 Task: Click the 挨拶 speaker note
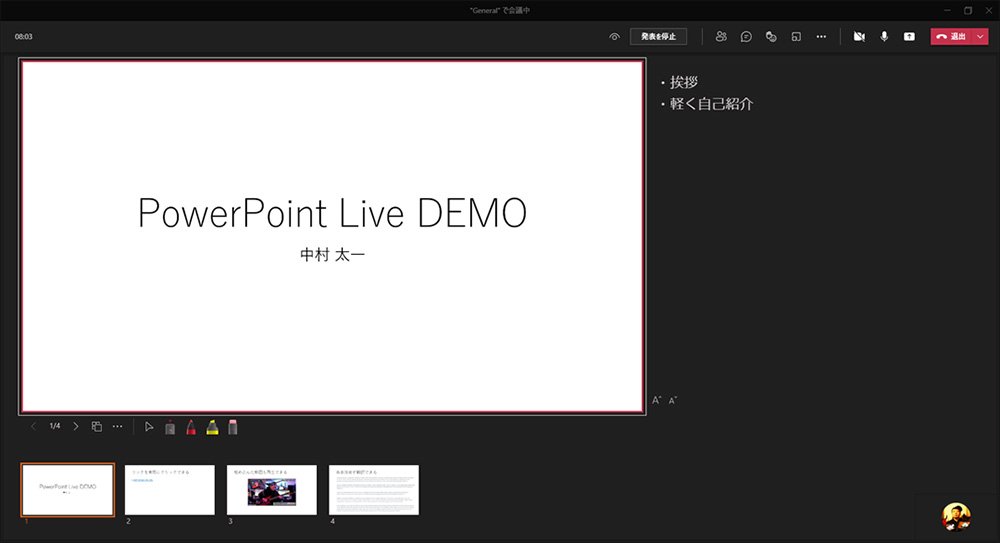684,82
